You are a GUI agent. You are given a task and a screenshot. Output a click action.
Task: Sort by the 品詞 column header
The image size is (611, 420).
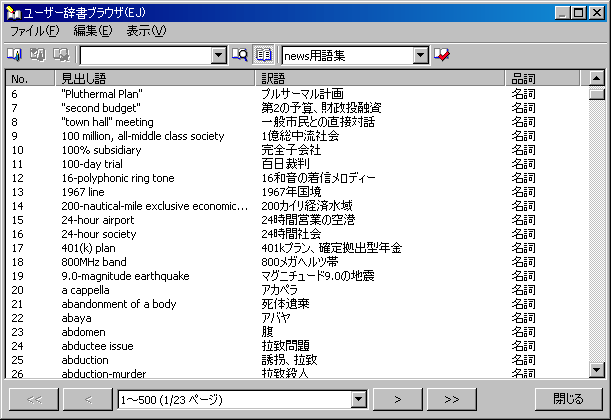(542, 78)
